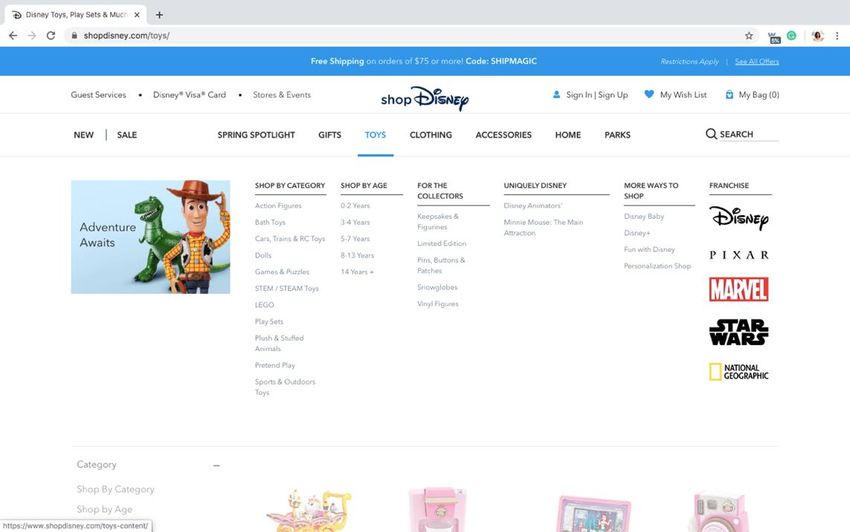
Task: Open the HOME menu
Action: click(x=568, y=135)
